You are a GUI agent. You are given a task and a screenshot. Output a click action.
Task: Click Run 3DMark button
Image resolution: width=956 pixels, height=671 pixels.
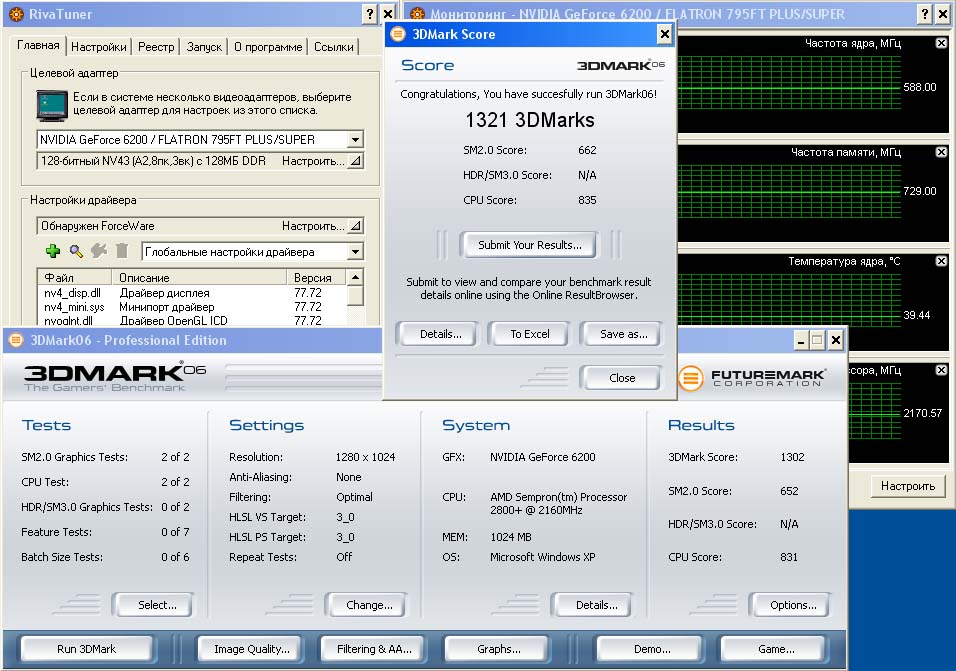point(87,649)
